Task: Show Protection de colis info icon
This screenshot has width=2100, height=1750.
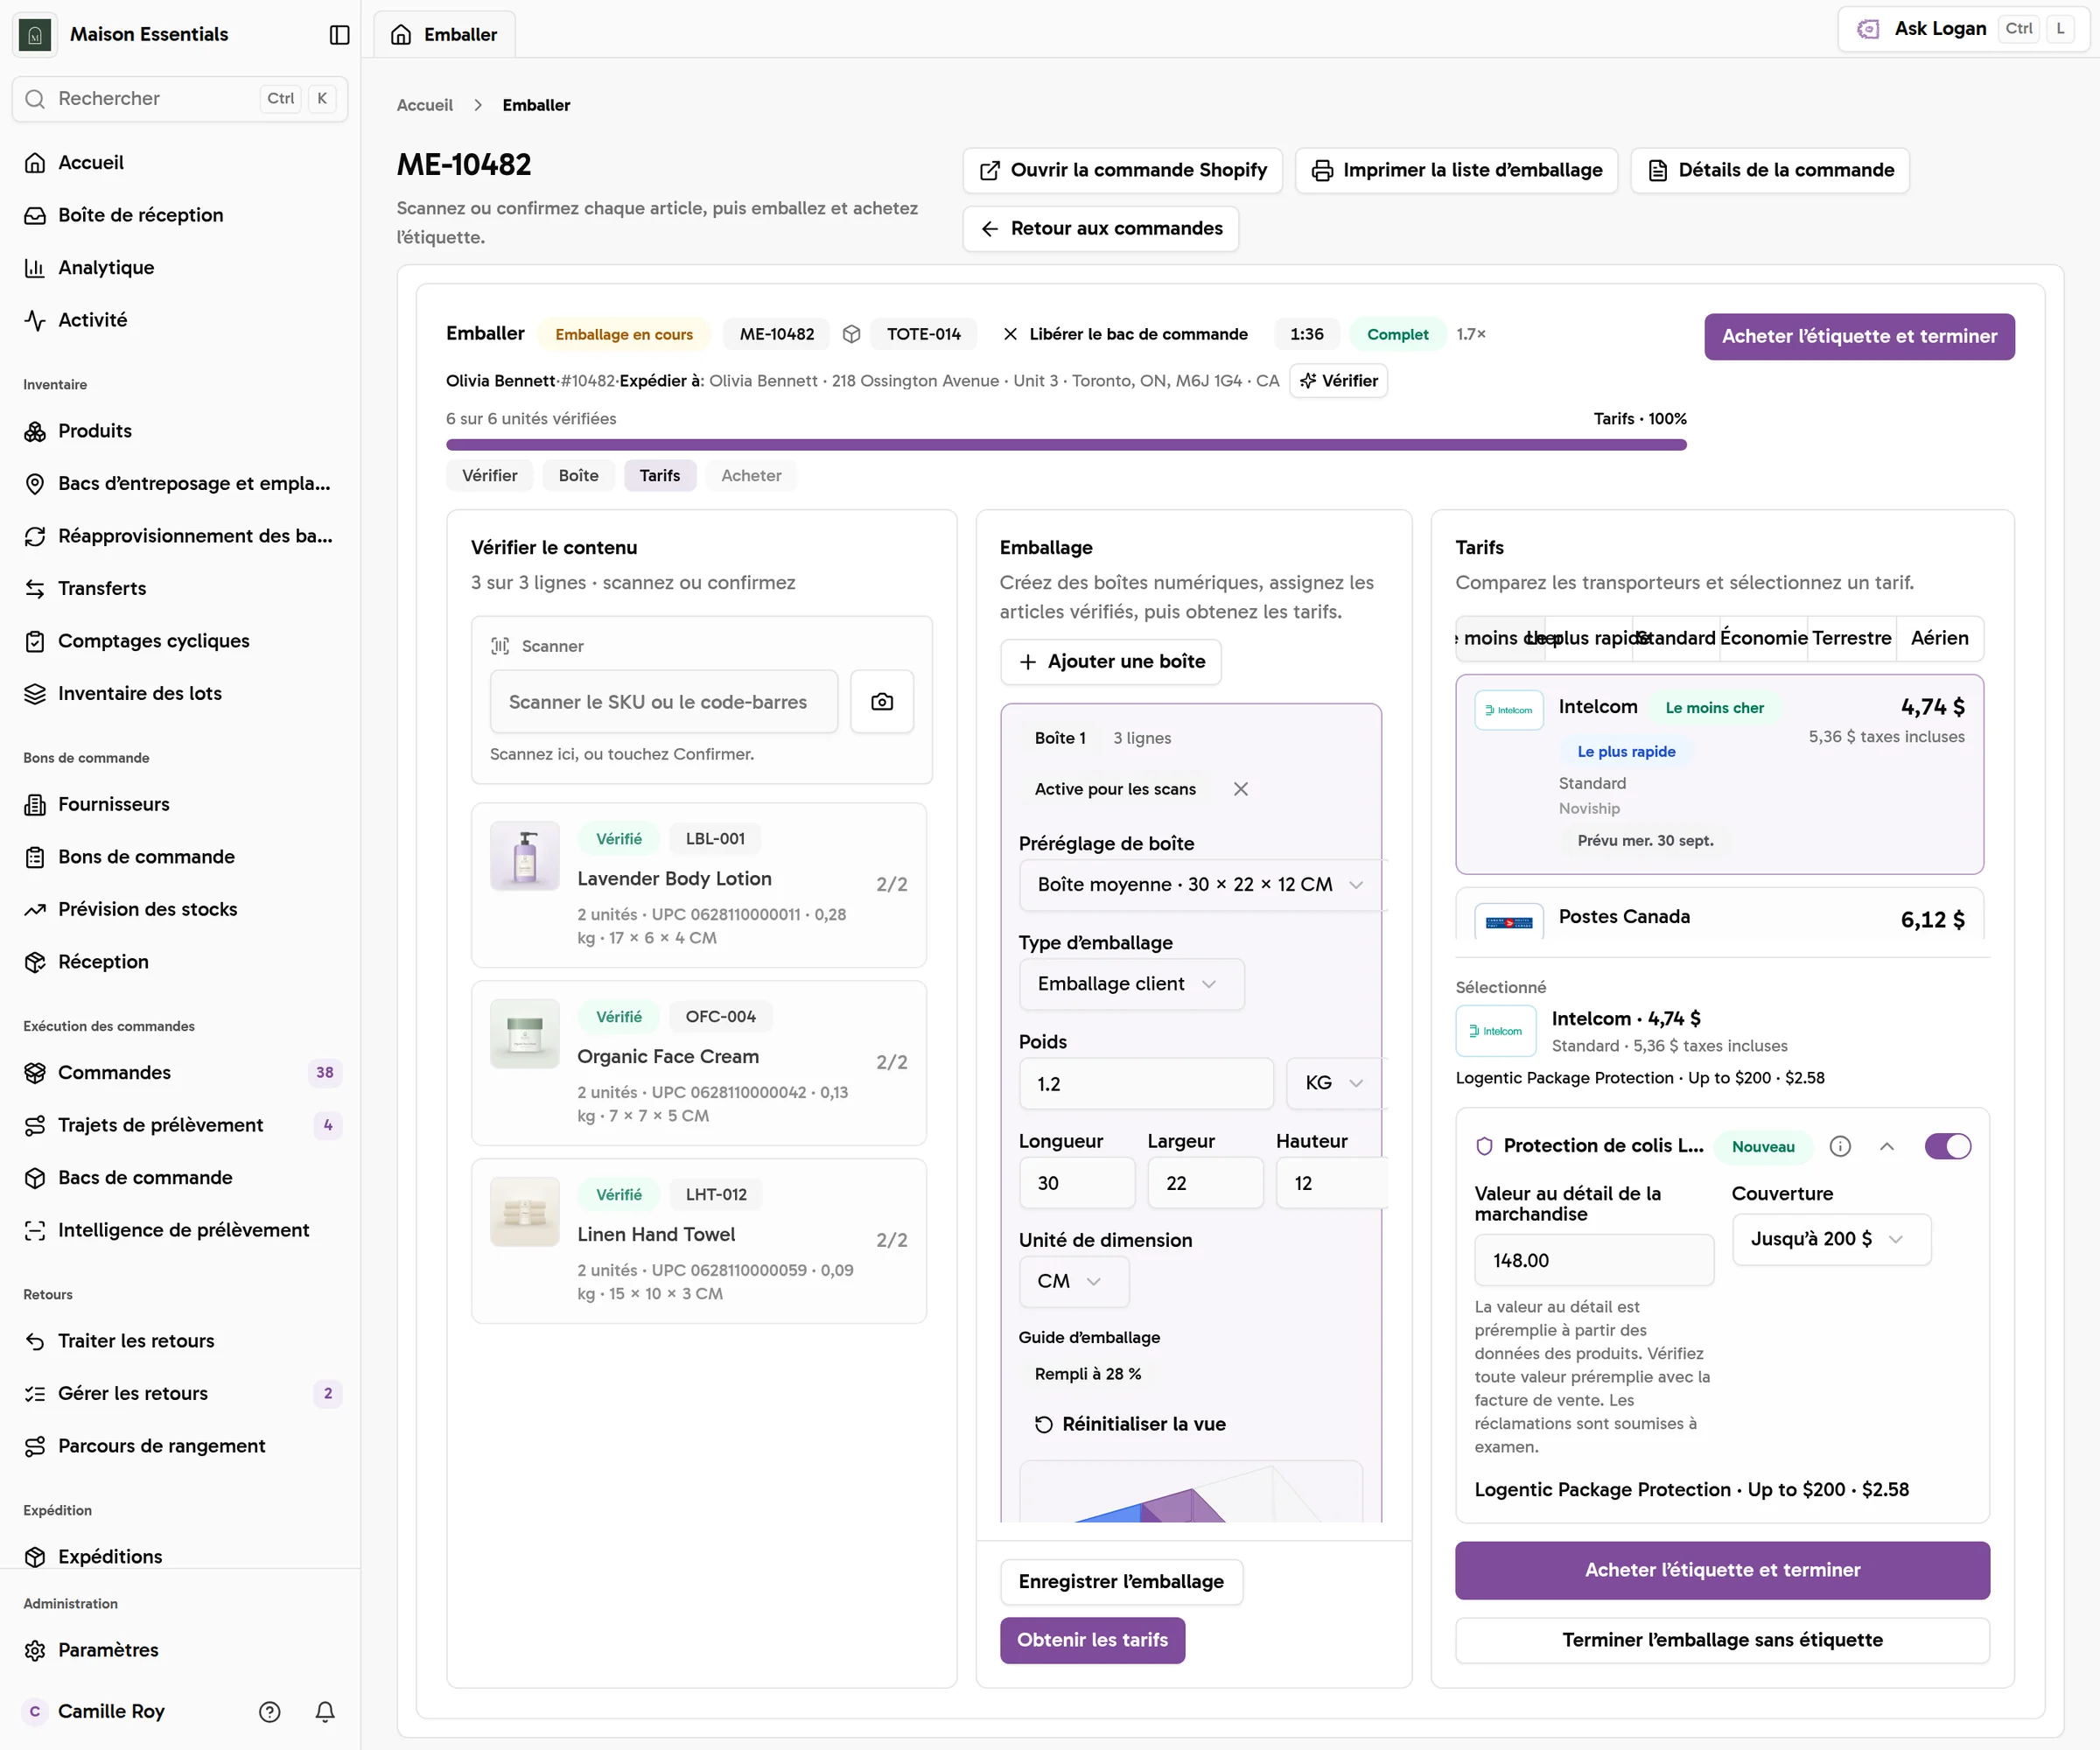Action: tap(1839, 1146)
